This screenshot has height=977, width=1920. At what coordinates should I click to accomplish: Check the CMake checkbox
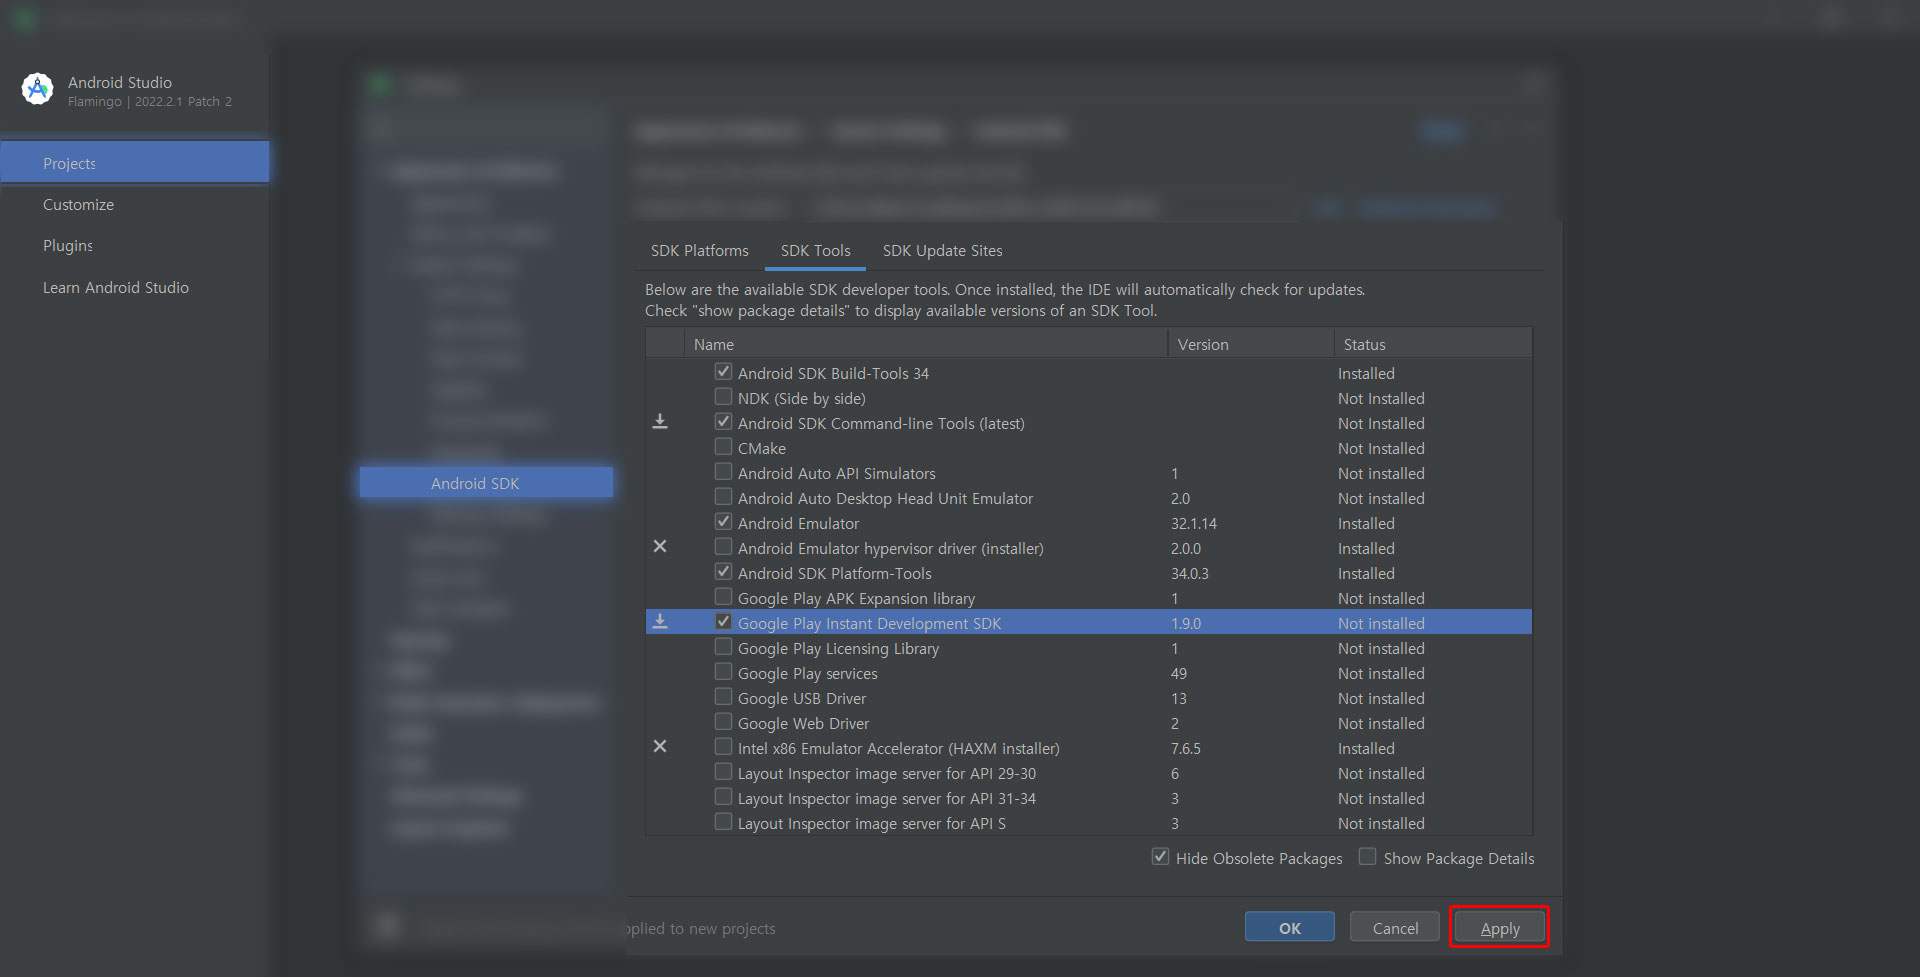(x=723, y=447)
